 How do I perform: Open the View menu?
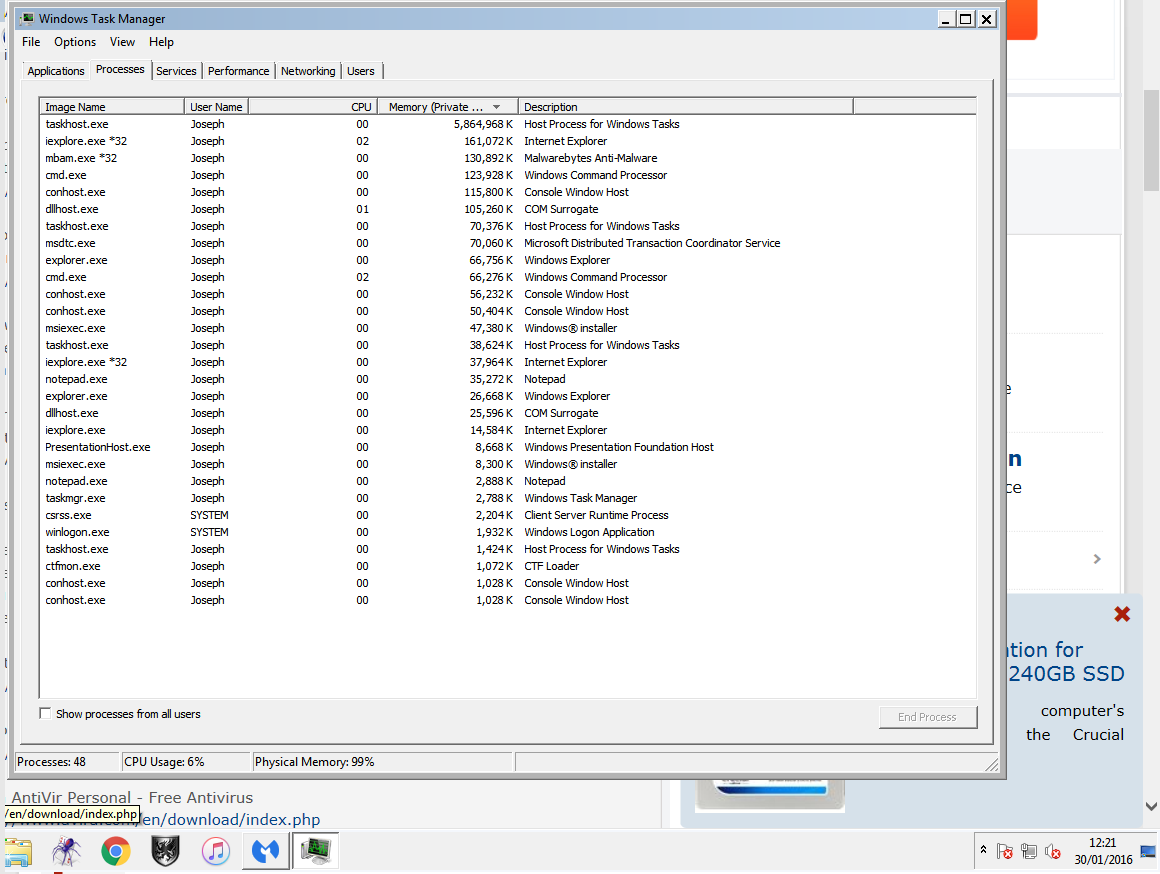tap(122, 41)
